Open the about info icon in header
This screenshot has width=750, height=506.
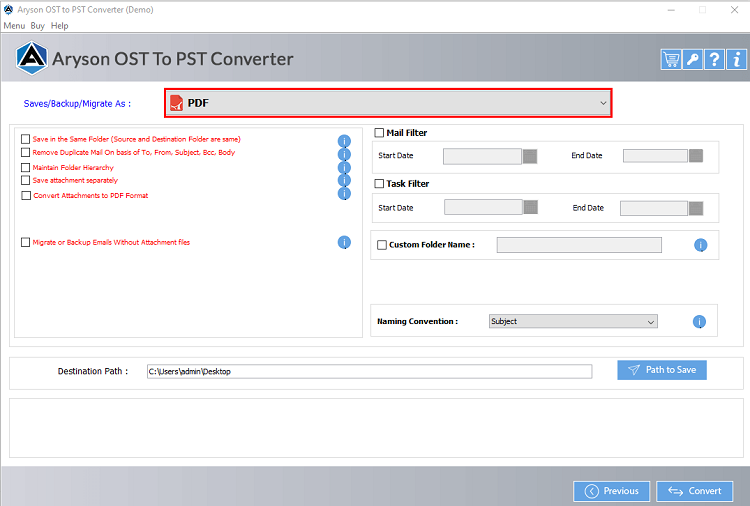(736, 59)
